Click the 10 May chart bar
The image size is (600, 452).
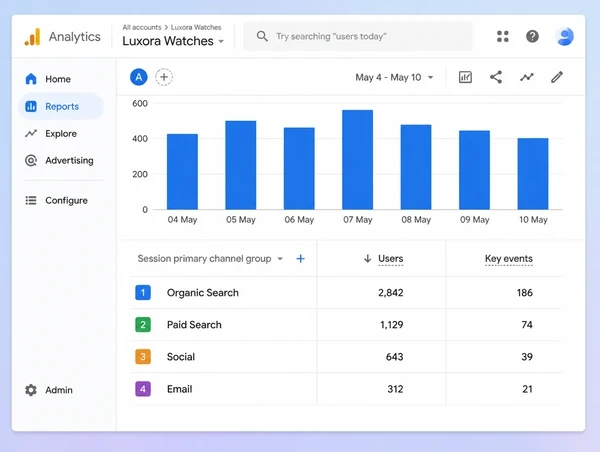point(533,174)
